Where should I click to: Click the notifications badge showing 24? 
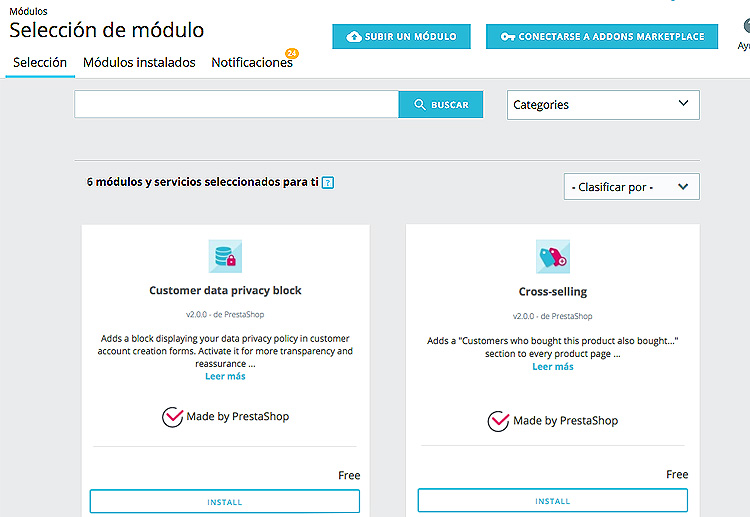click(x=292, y=53)
